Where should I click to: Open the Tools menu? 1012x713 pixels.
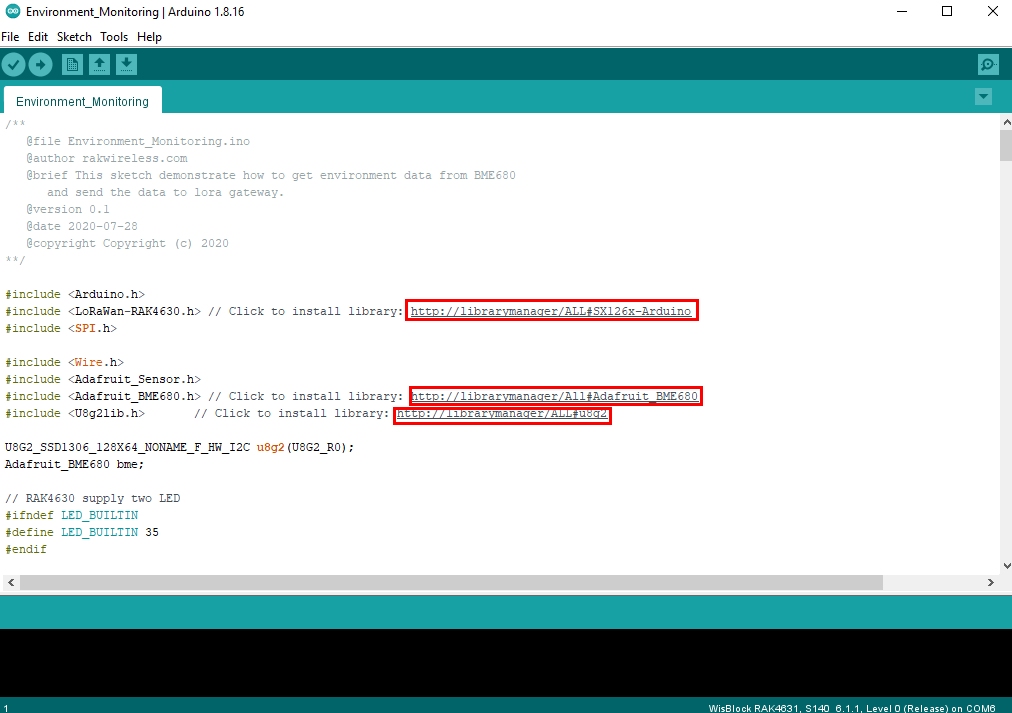114,37
